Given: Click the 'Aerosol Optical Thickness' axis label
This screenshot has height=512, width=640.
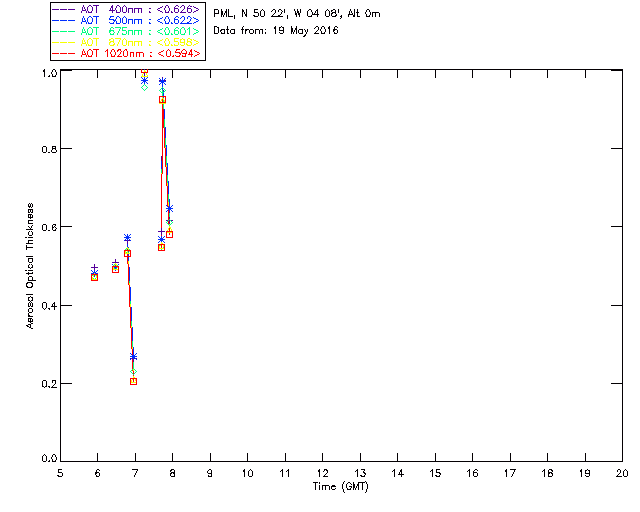Looking at the screenshot, I should pyautogui.click(x=30, y=266).
